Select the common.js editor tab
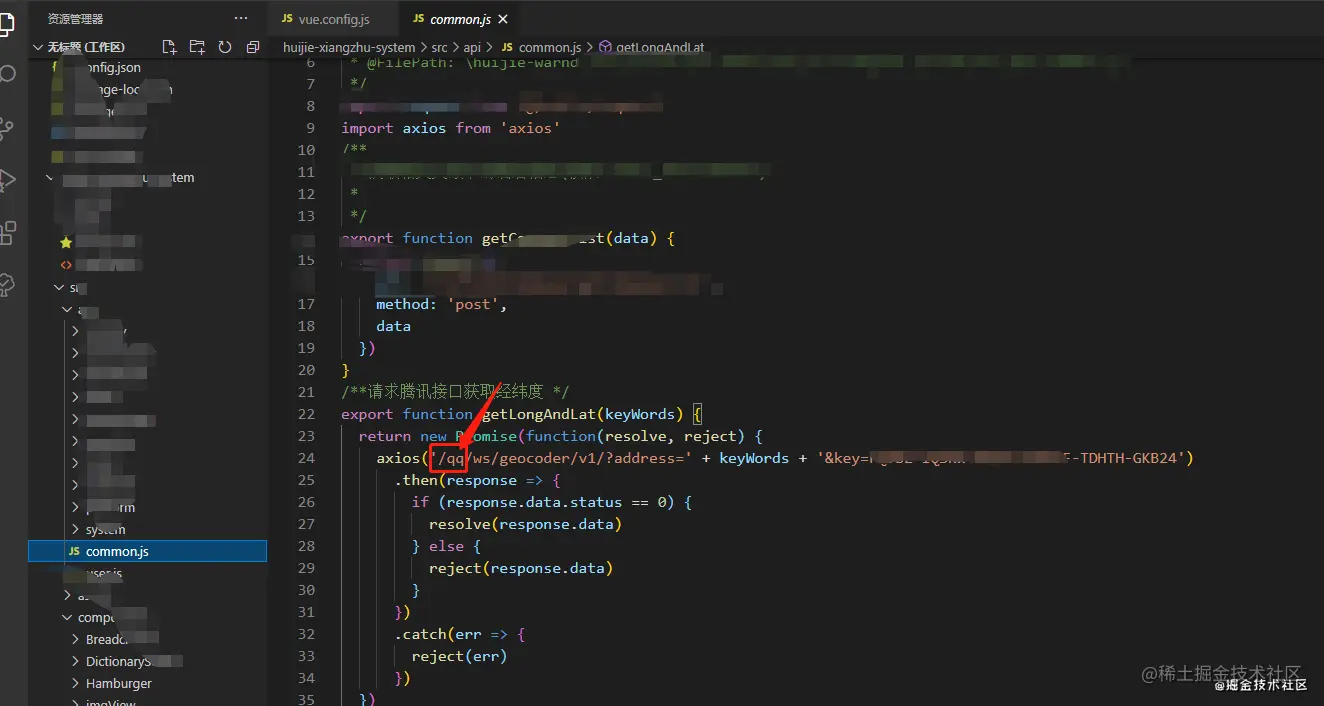1324x706 pixels. click(459, 19)
